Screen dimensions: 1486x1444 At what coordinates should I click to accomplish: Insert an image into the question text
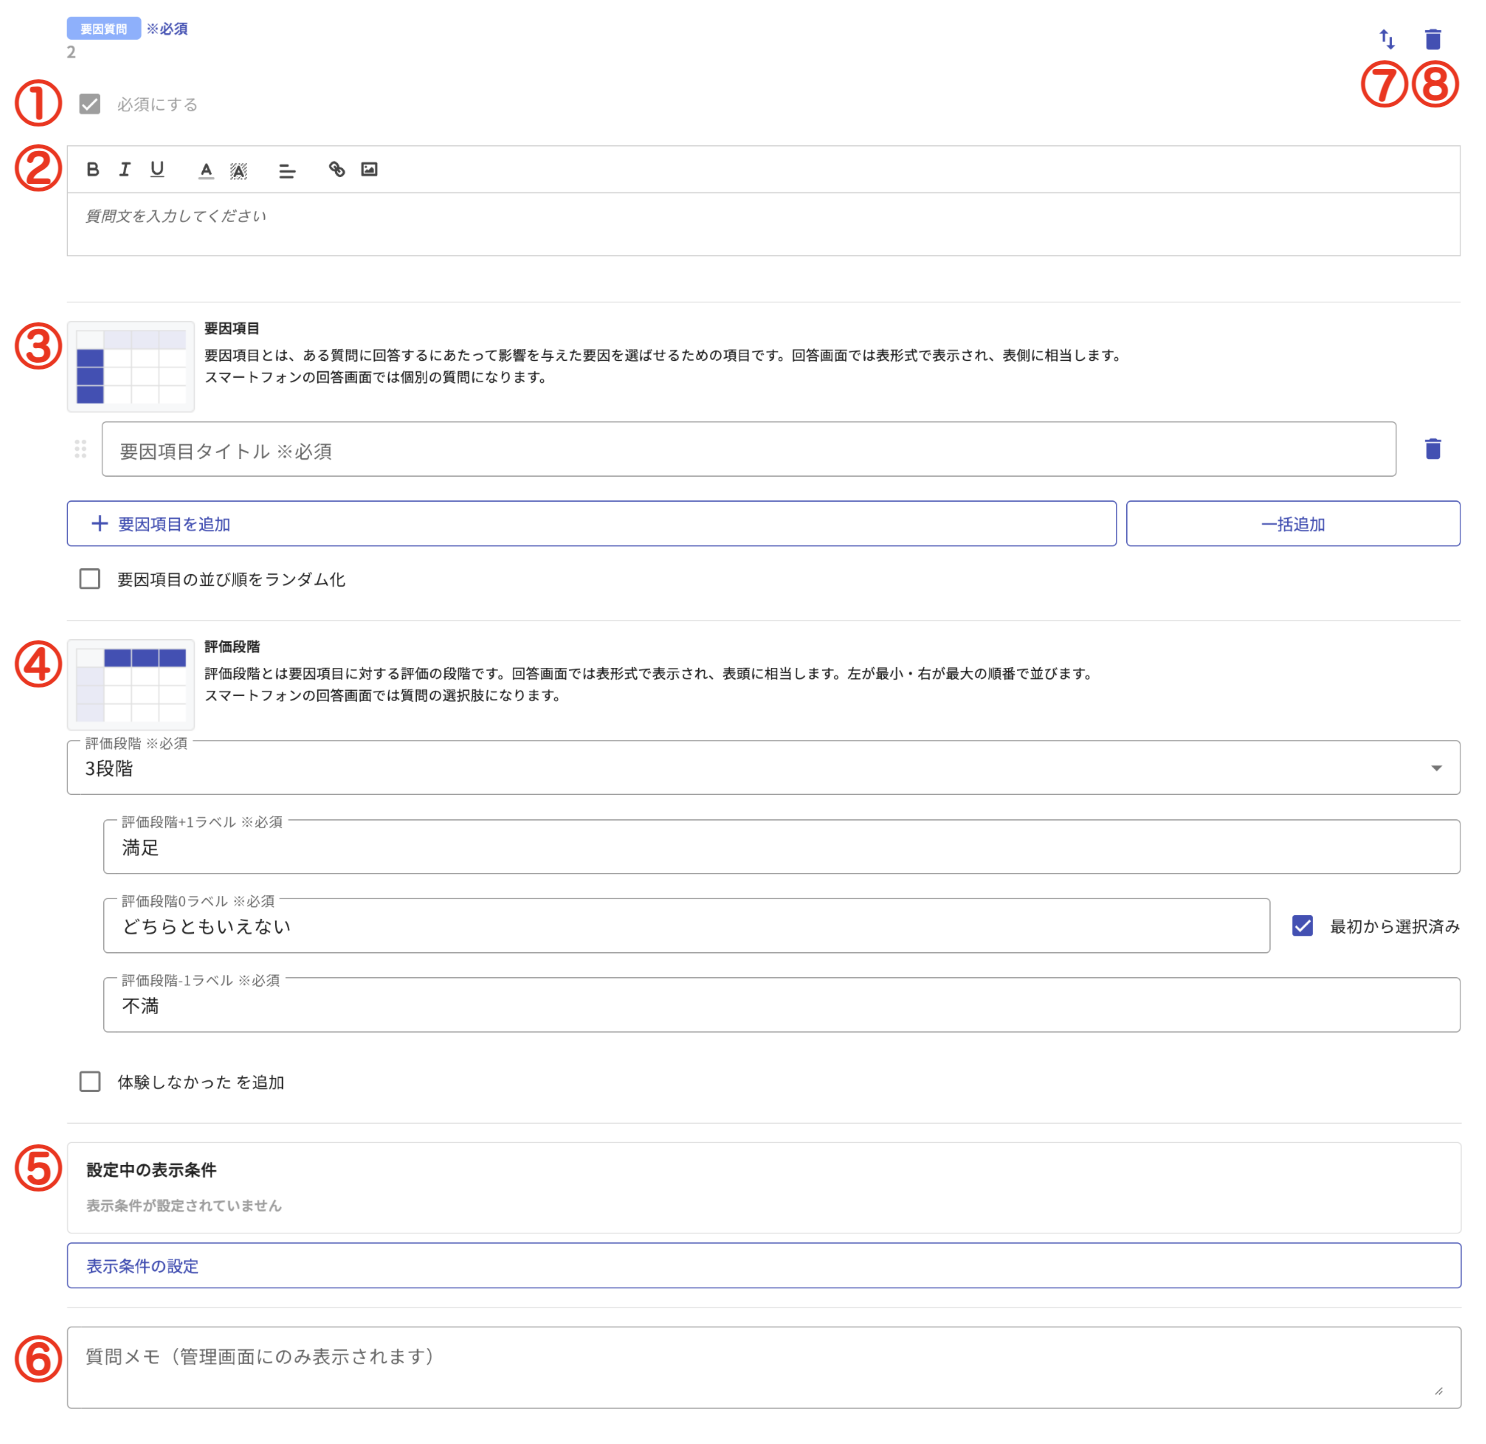click(369, 170)
